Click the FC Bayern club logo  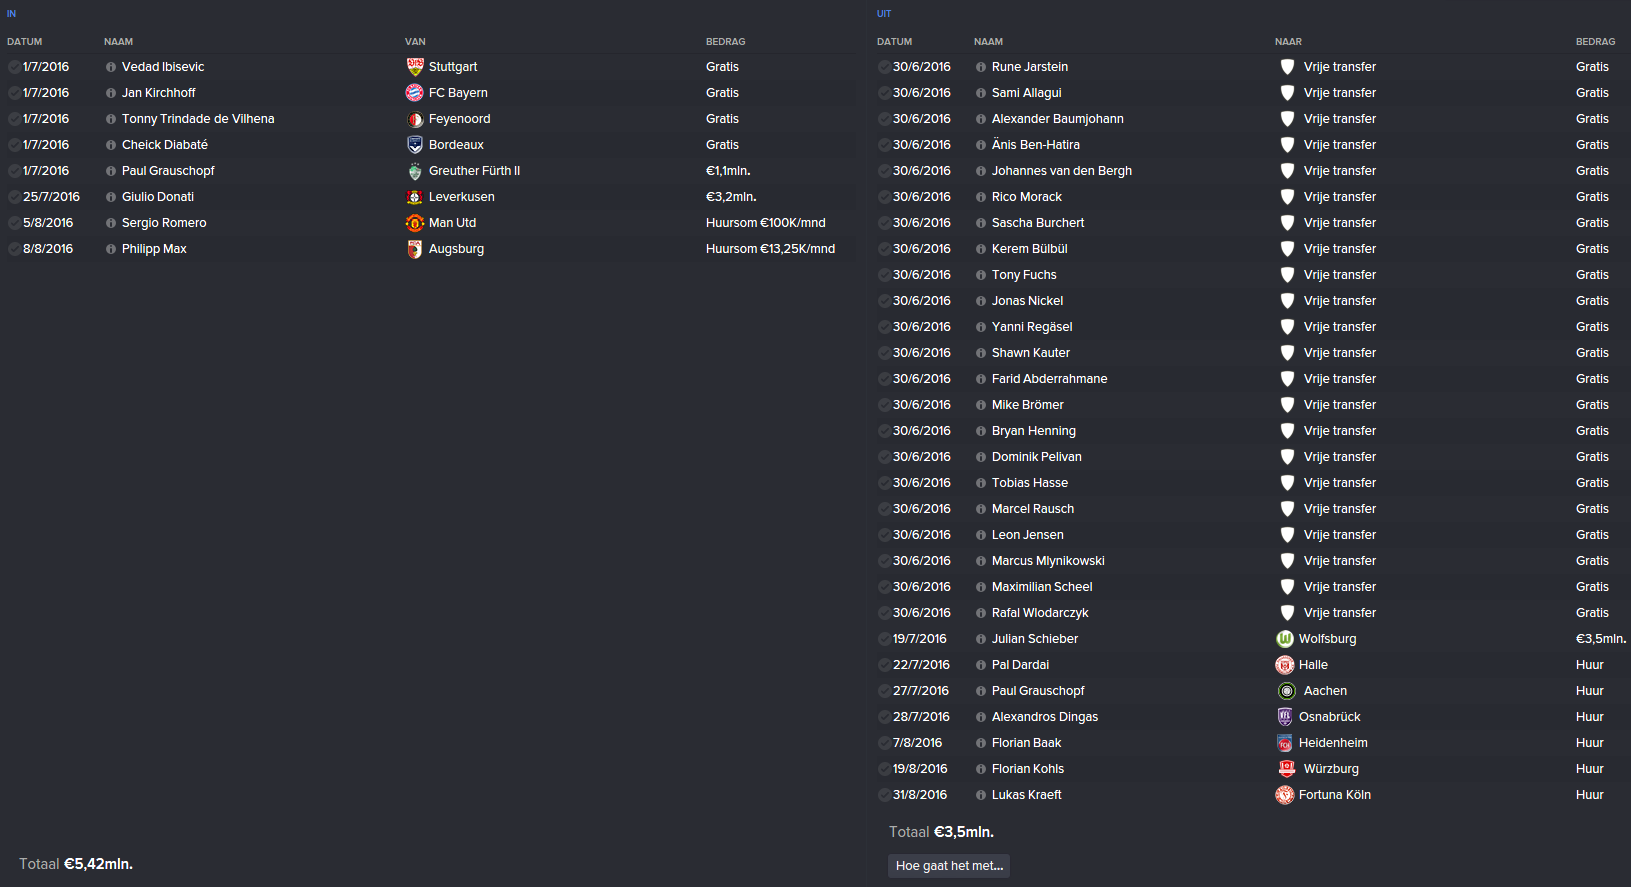[415, 93]
